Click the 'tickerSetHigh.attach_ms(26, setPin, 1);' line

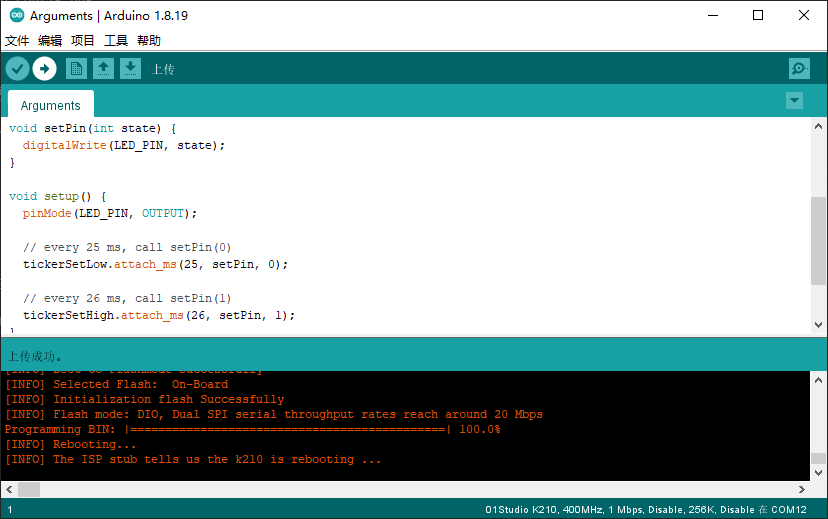159,315
